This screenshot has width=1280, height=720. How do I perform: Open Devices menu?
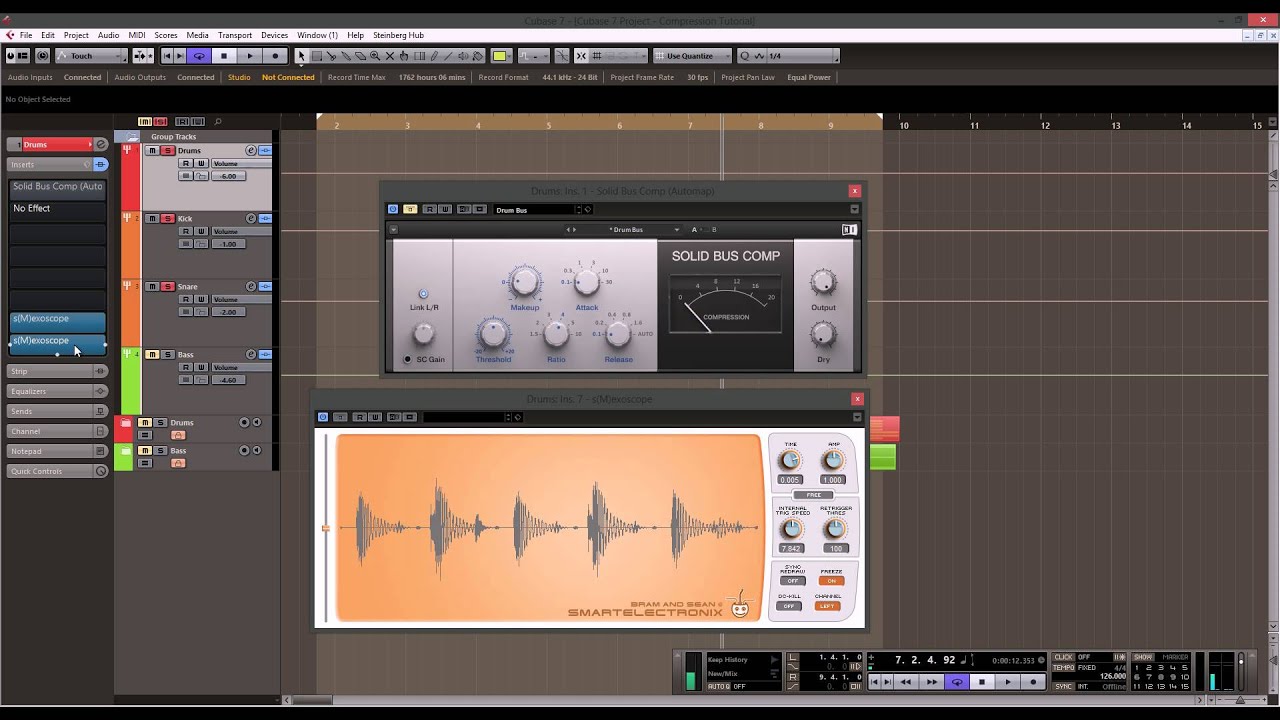(x=274, y=35)
